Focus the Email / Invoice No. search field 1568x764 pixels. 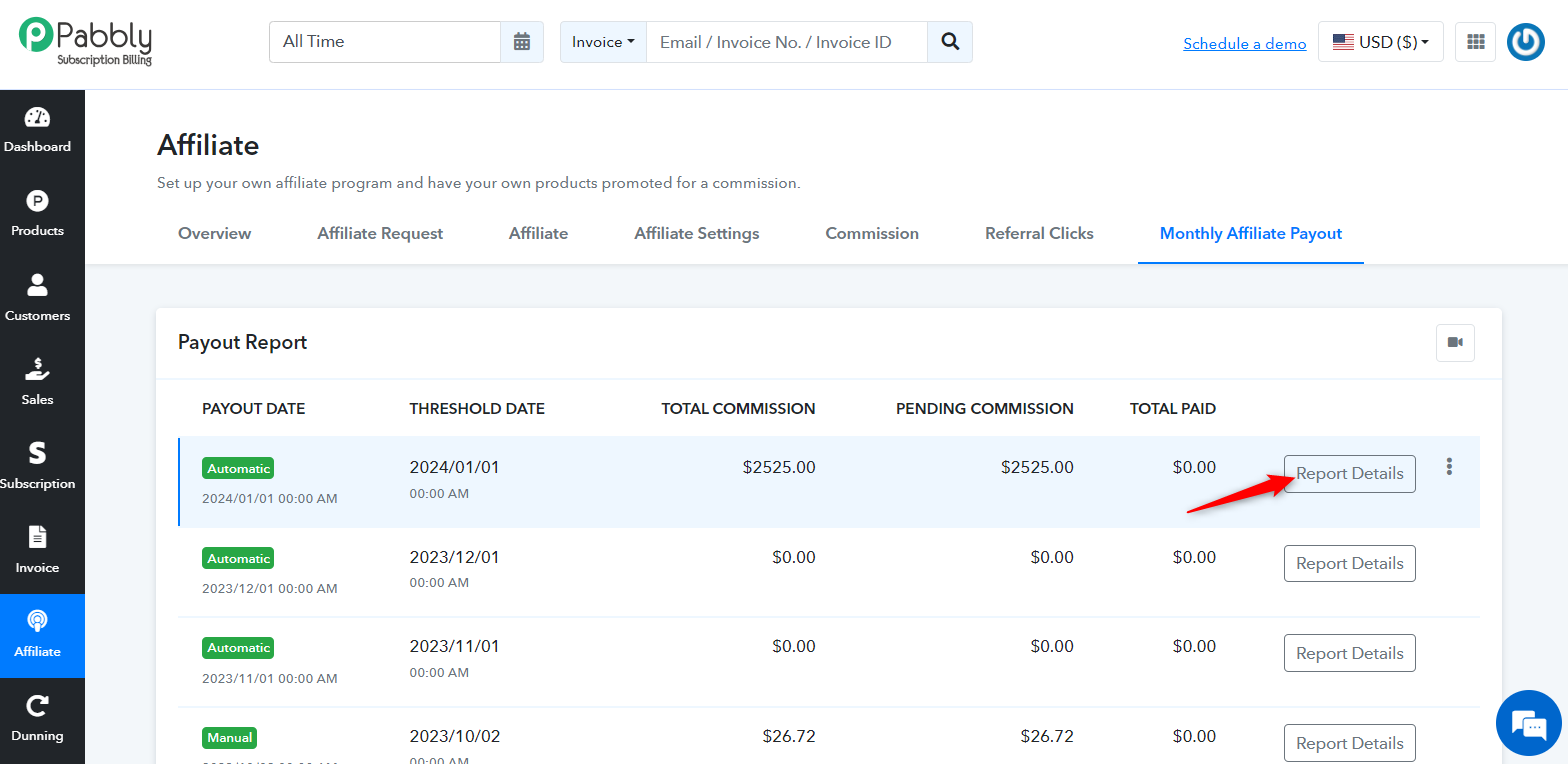[787, 42]
